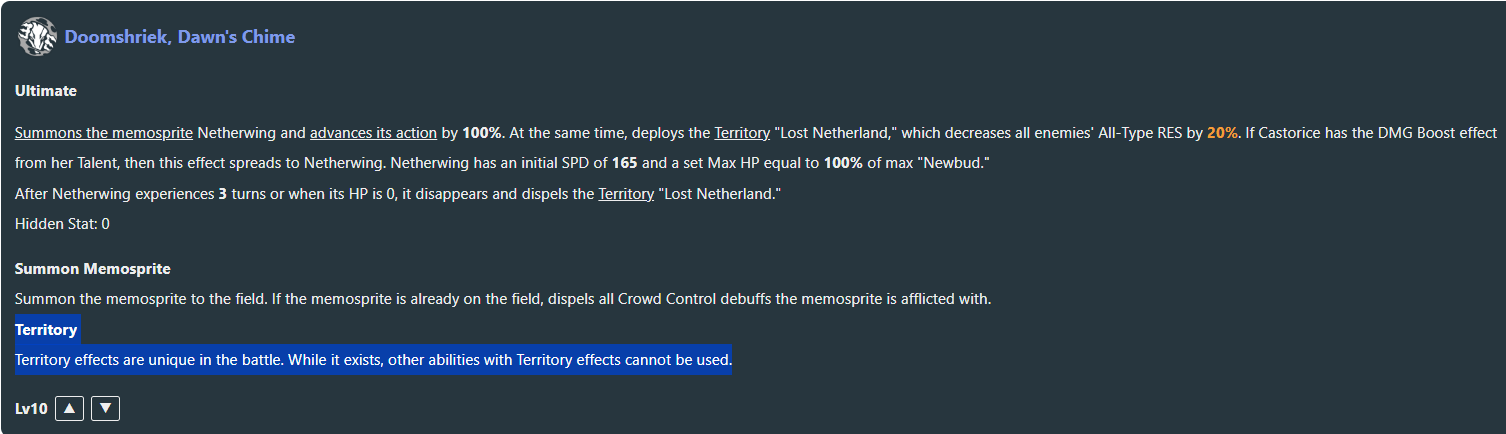
Task: Click the Doomshriek skill icon
Action: (37, 37)
